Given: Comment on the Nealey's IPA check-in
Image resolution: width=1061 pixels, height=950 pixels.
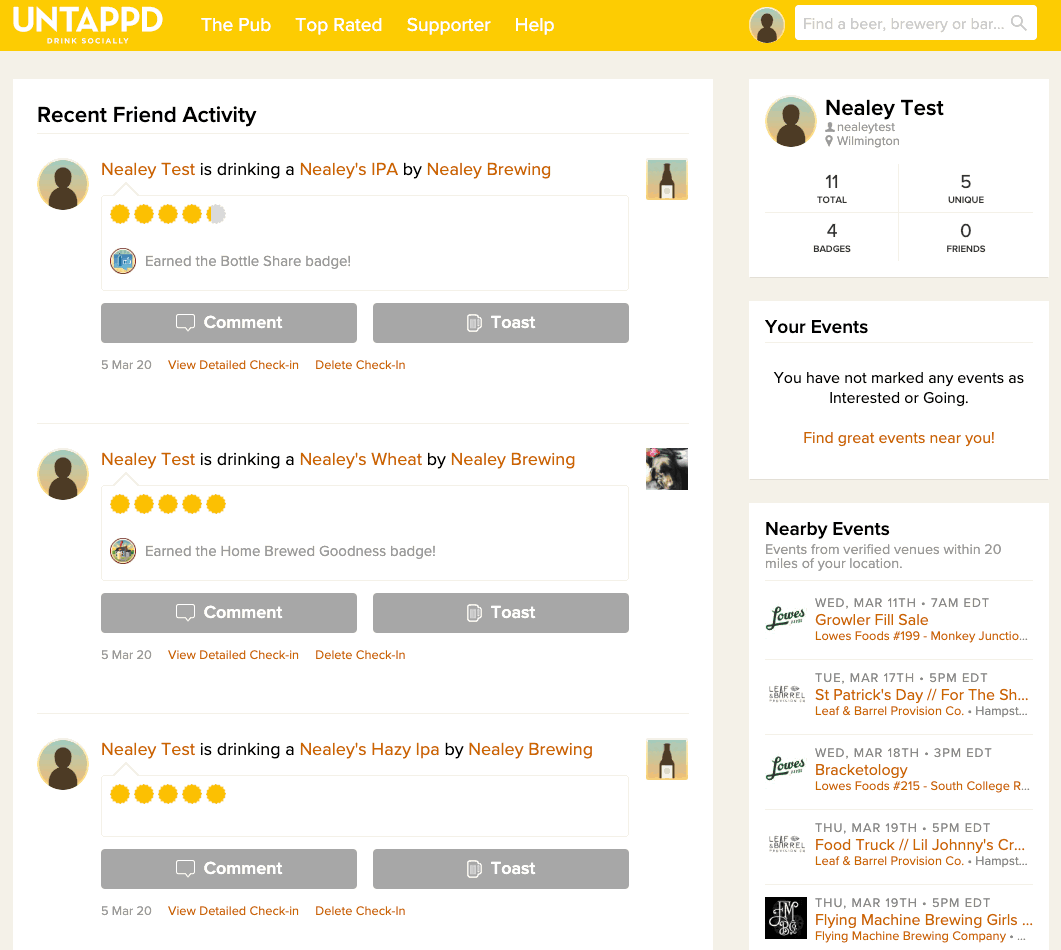Looking at the screenshot, I should point(229,323).
